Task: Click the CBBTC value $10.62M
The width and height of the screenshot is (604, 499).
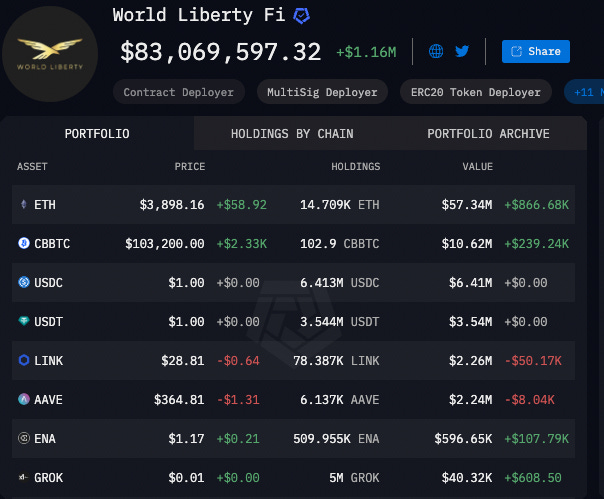Action: pos(467,244)
